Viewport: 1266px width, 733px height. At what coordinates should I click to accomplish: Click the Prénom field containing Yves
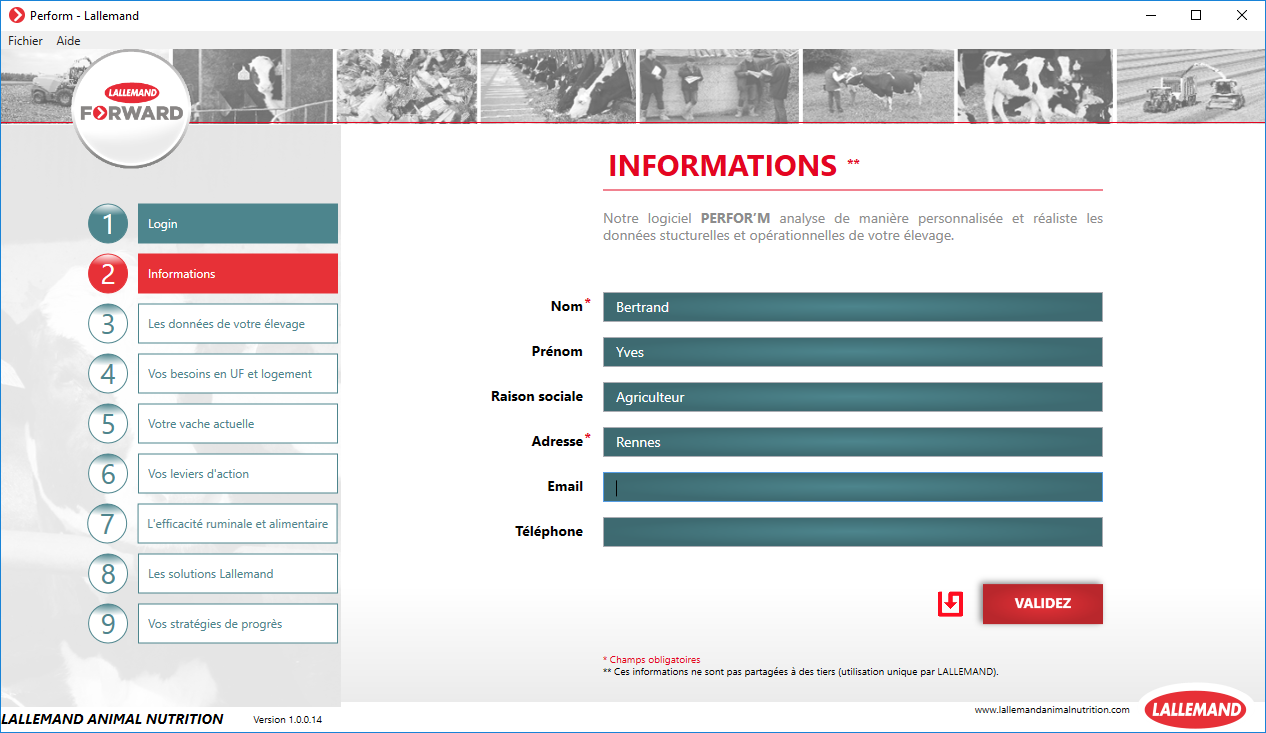click(x=853, y=352)
